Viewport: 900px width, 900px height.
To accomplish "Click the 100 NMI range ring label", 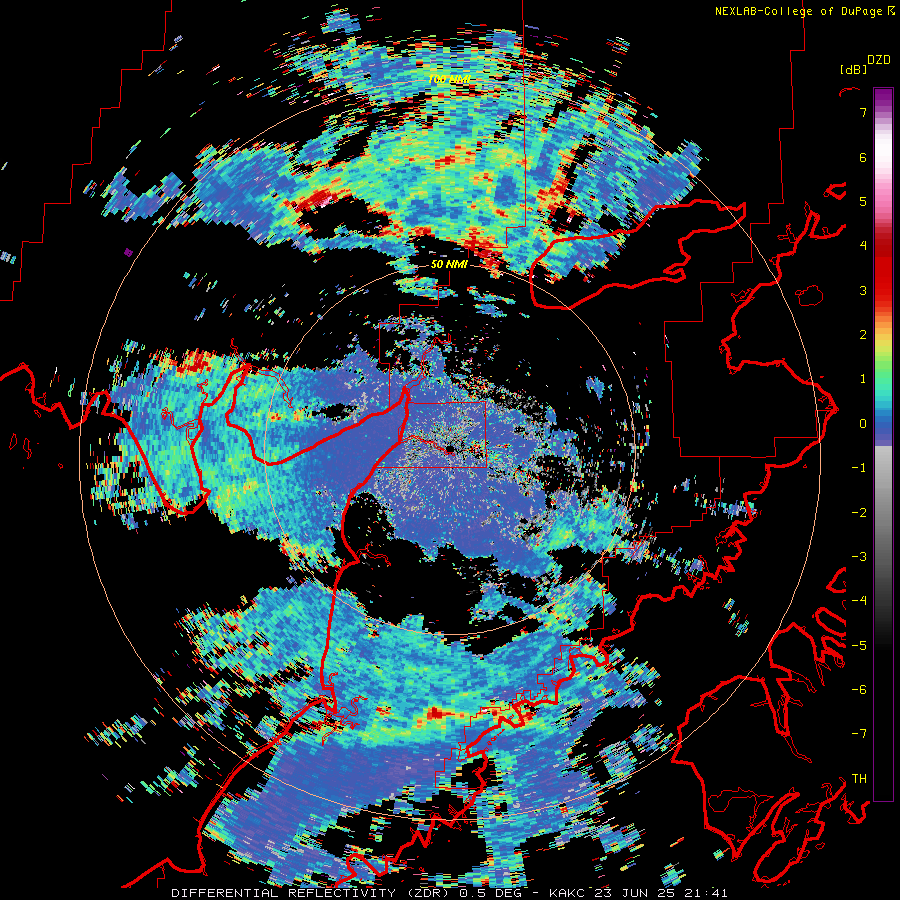I will 449,79.
